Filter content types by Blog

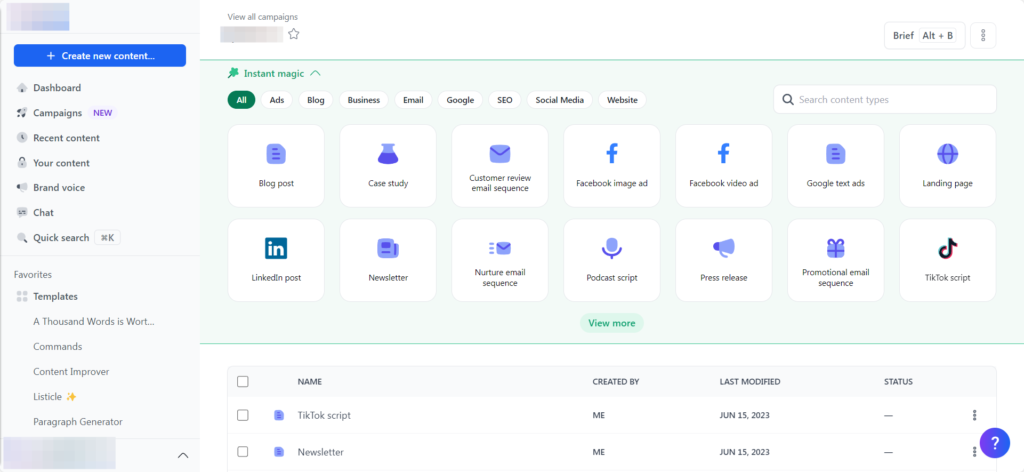(x=315, y=100)
